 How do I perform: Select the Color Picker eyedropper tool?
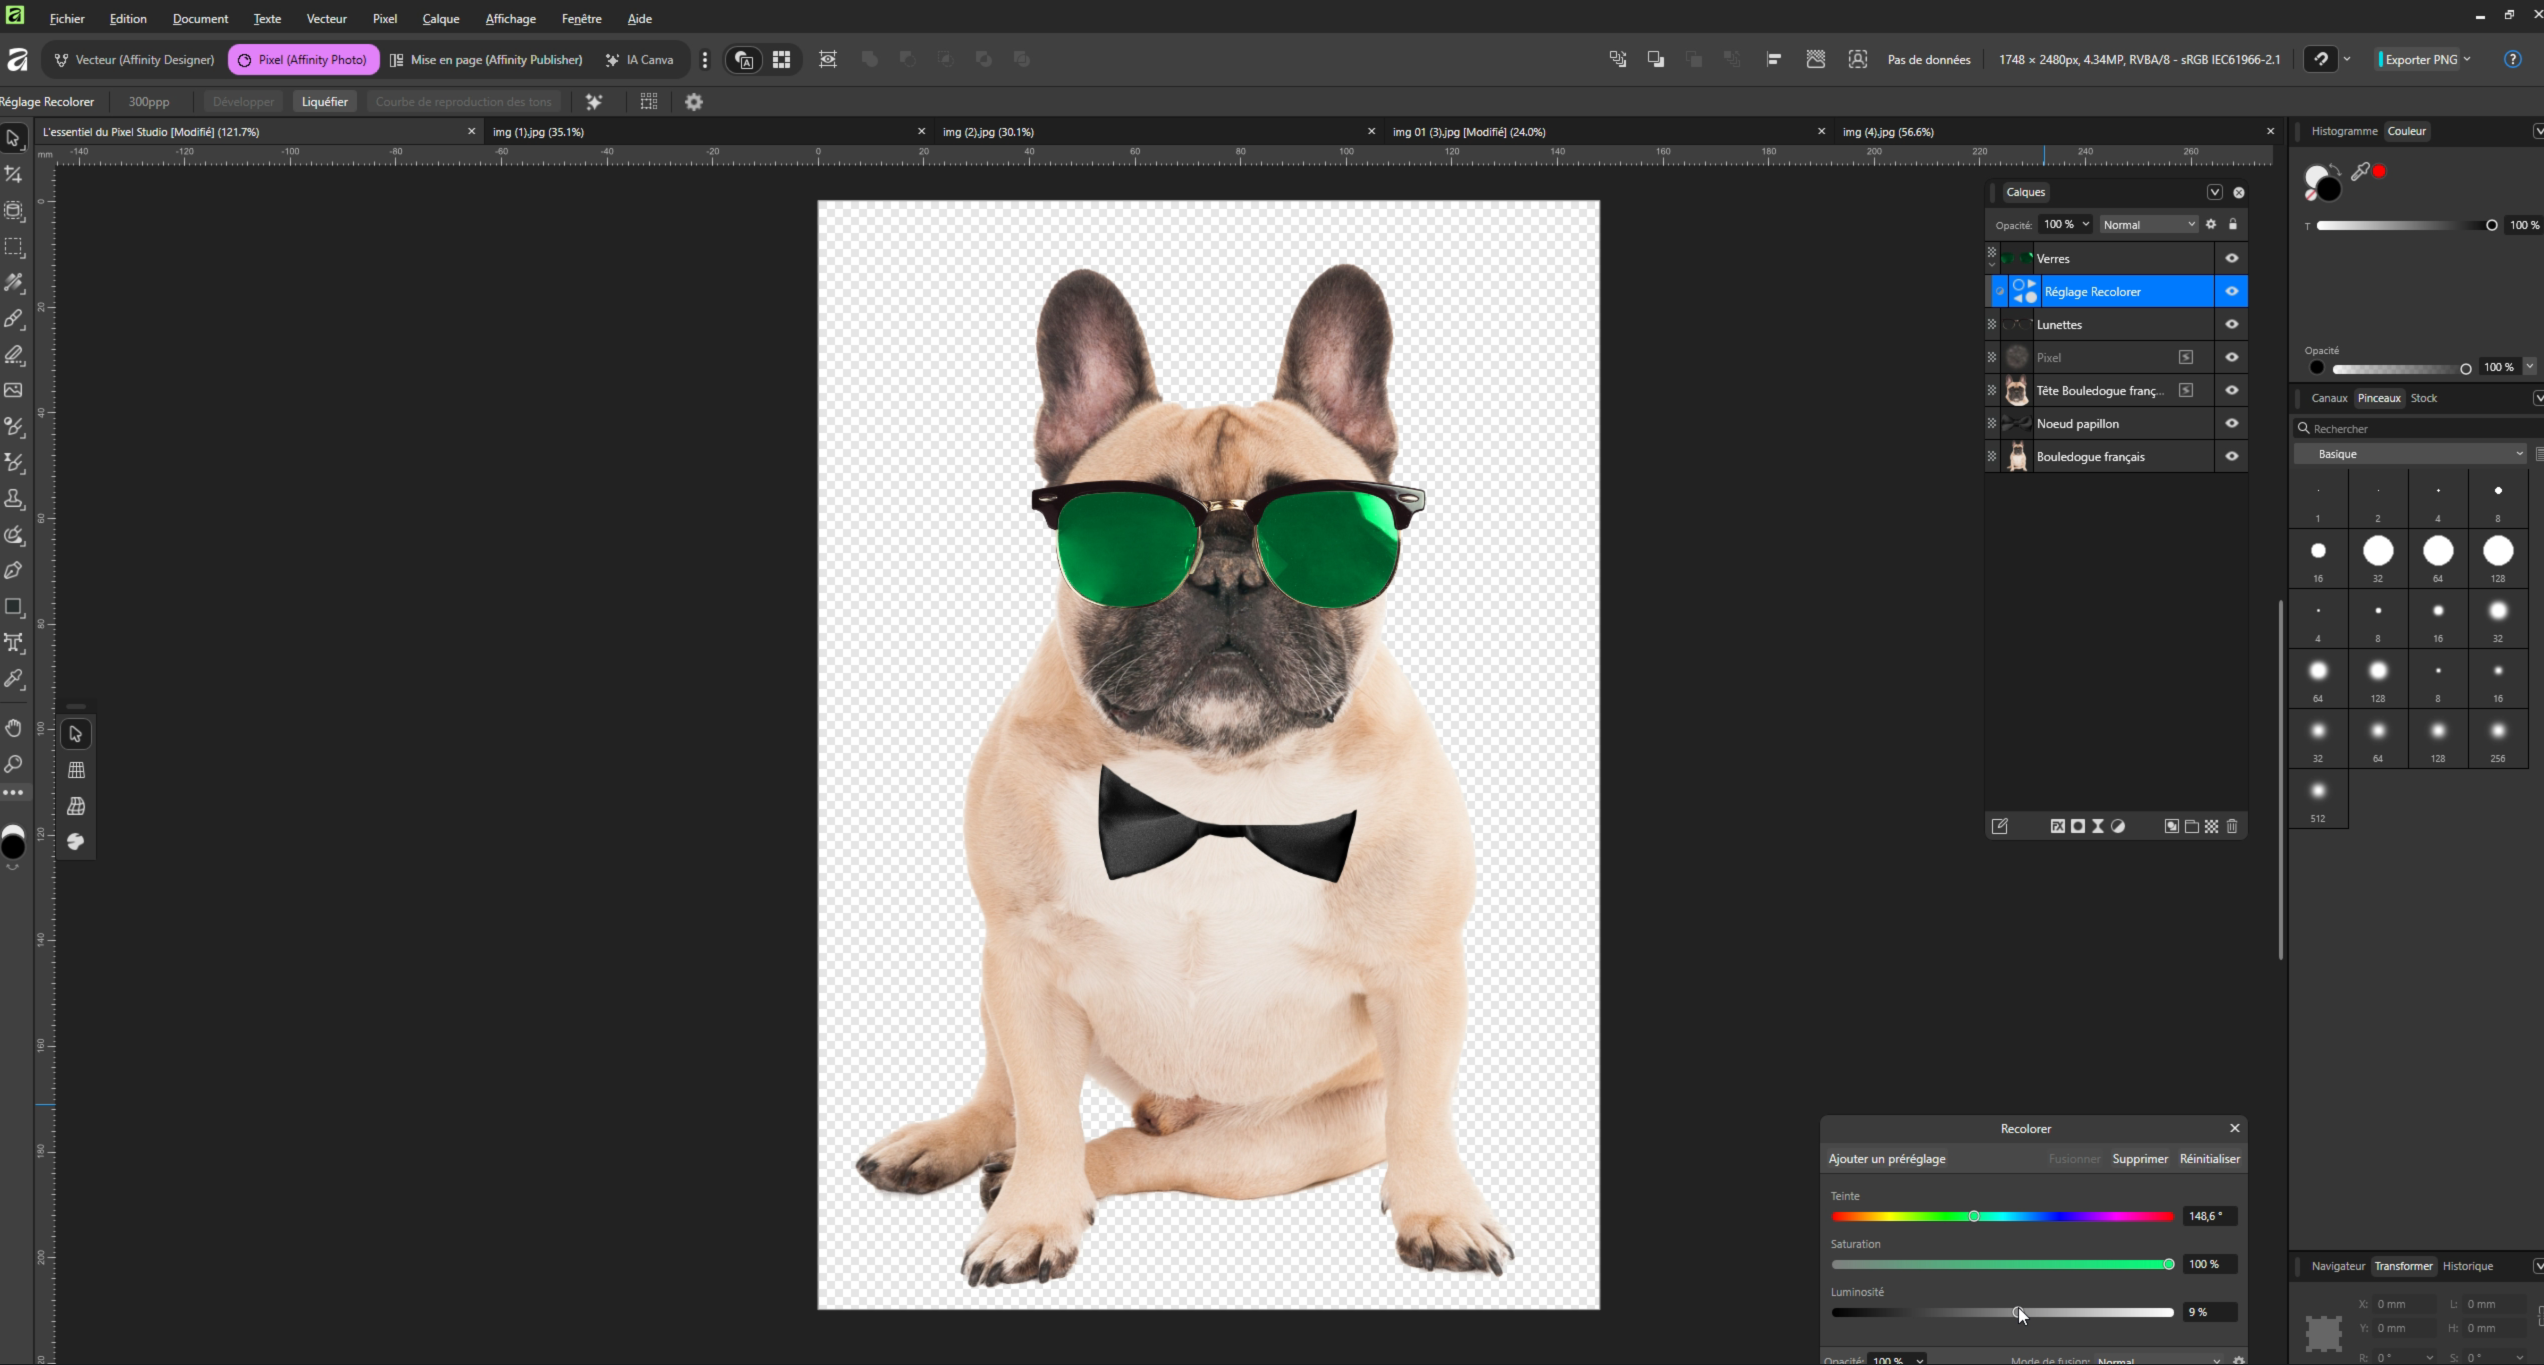tap(14, 679)
